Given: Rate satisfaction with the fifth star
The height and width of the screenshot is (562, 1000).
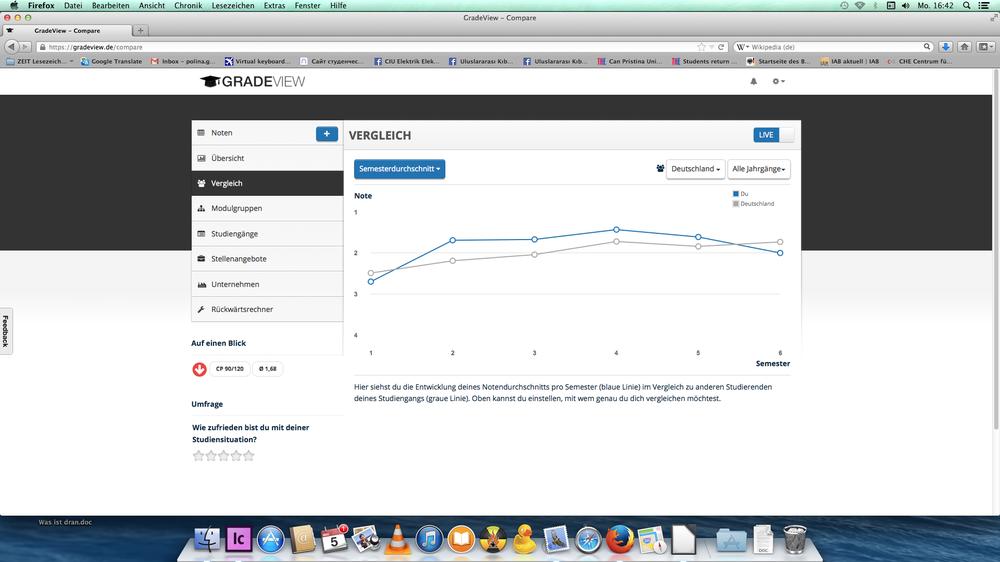Looking at the screenshot, I should (249, 456).
